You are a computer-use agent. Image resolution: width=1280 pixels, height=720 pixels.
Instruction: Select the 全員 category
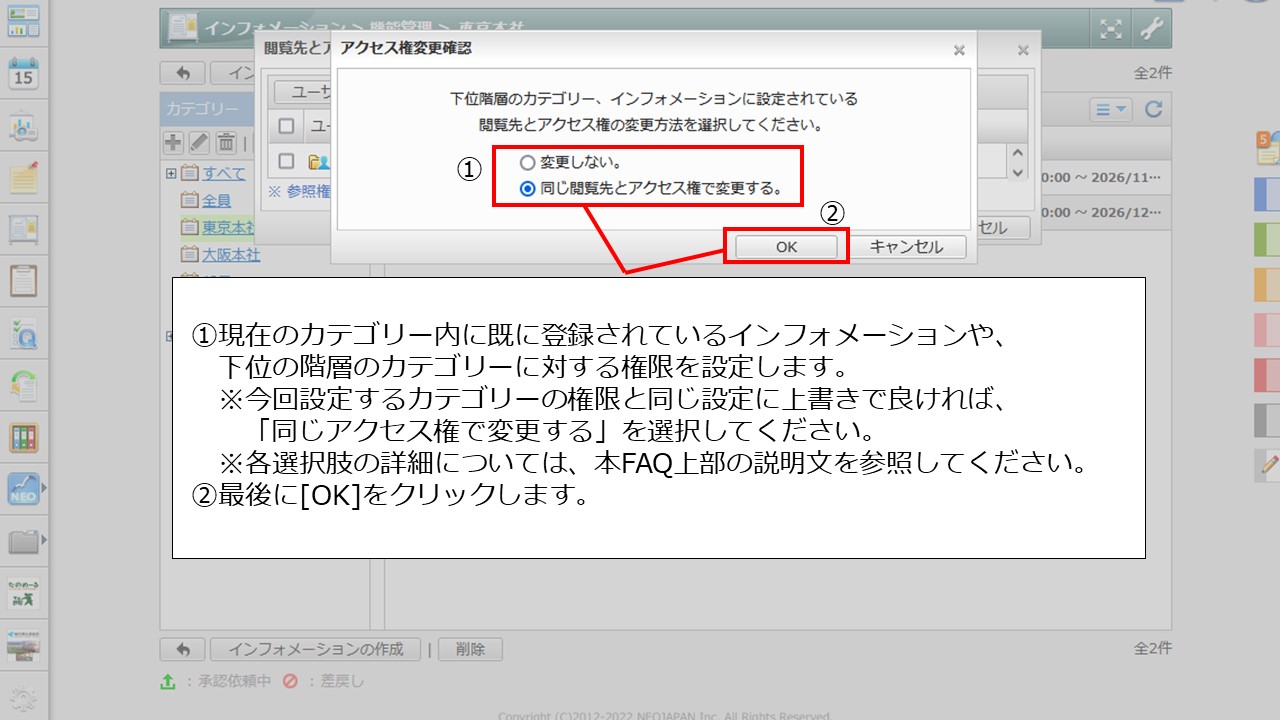click(x=217, y=201)
